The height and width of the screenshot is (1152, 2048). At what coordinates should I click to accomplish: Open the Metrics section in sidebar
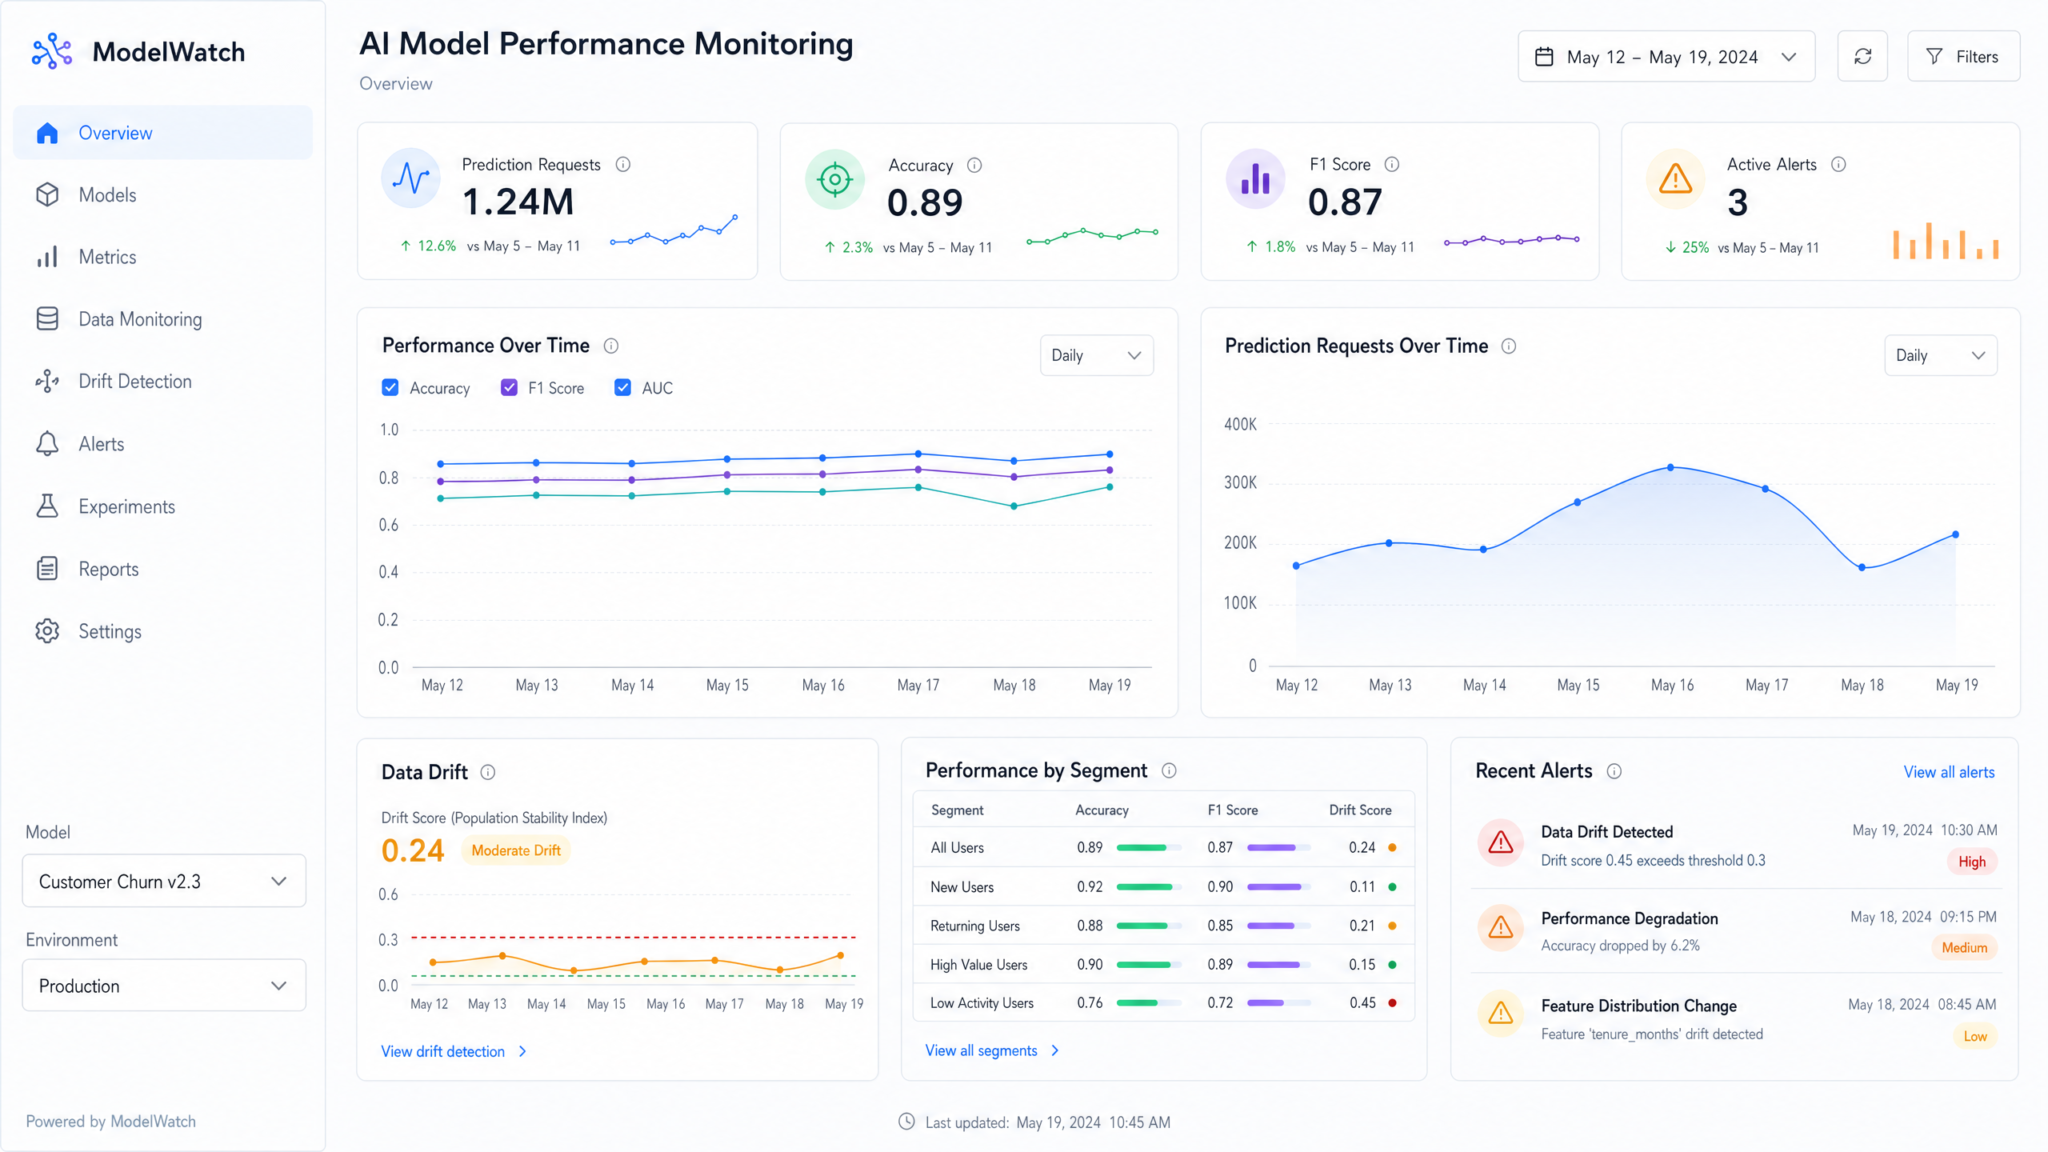tap(163, 257)
